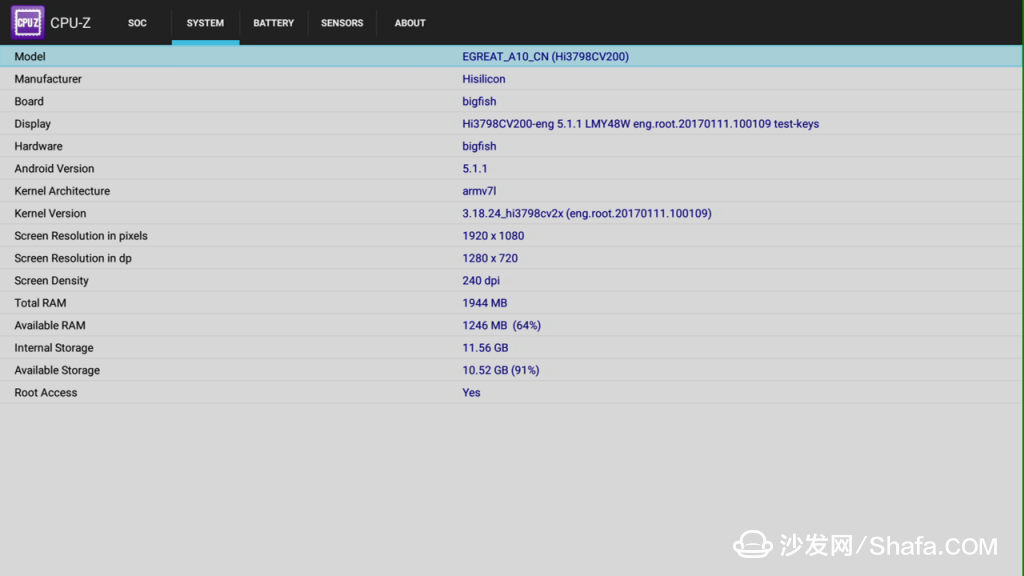1024x576 pixels.
Task: Go to the SENSORS tab
Action: (342, 23)
